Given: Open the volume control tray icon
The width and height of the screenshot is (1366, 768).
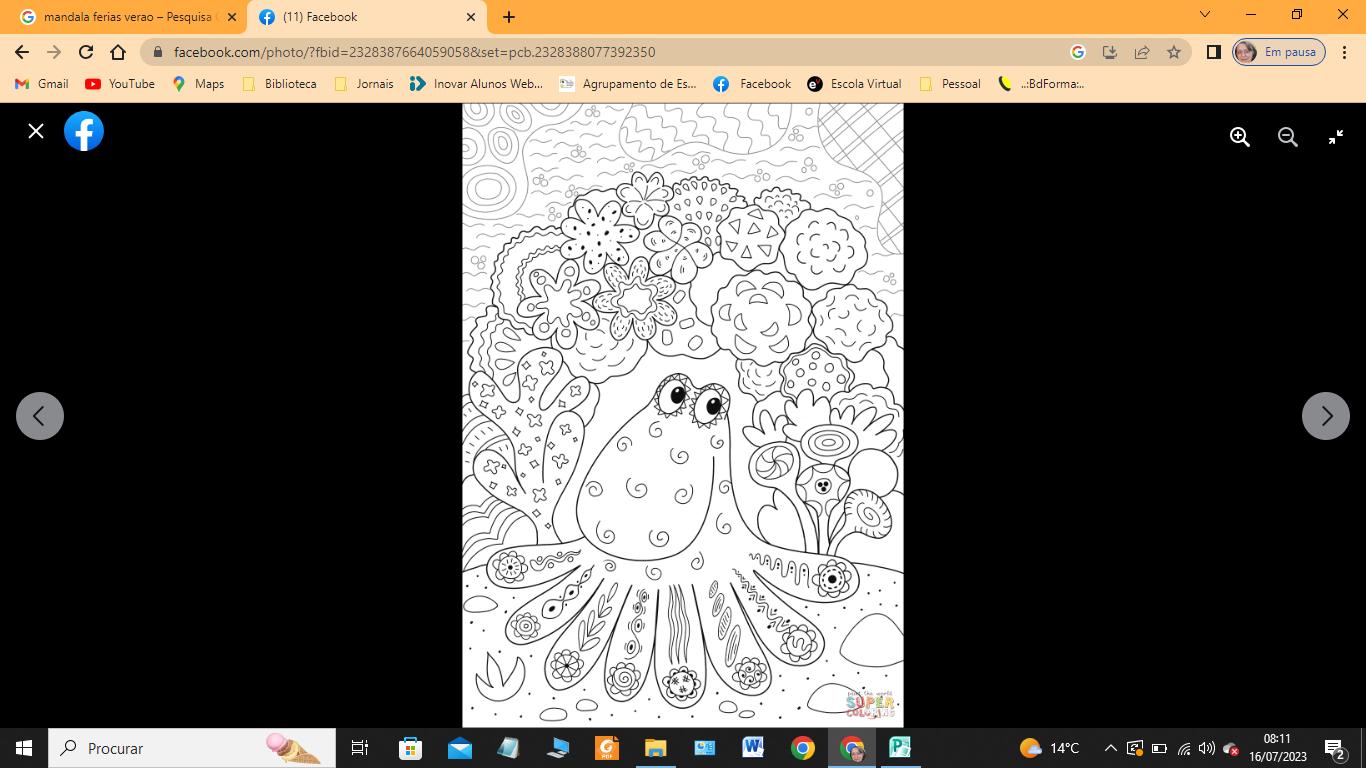Looking at the screenshot, I should click(x=1207, y=748).
